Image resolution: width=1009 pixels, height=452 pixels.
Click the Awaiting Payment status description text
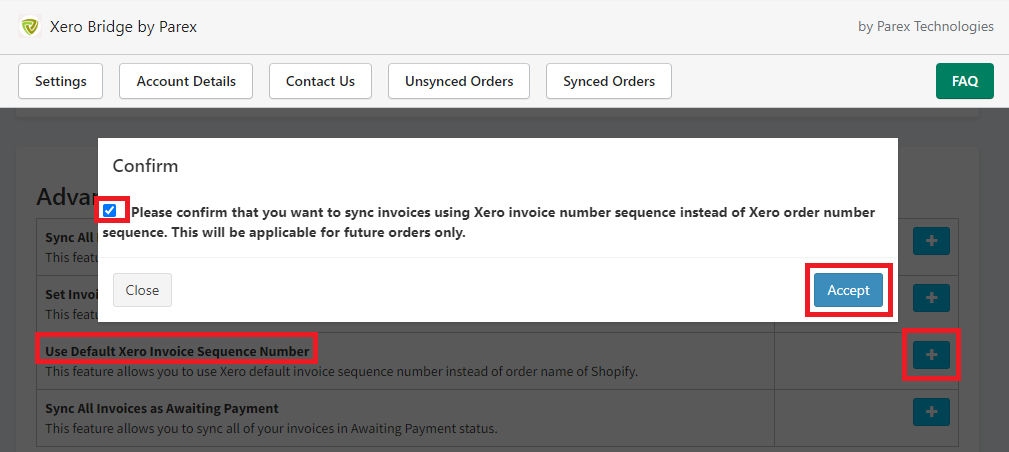click(271, 428)
